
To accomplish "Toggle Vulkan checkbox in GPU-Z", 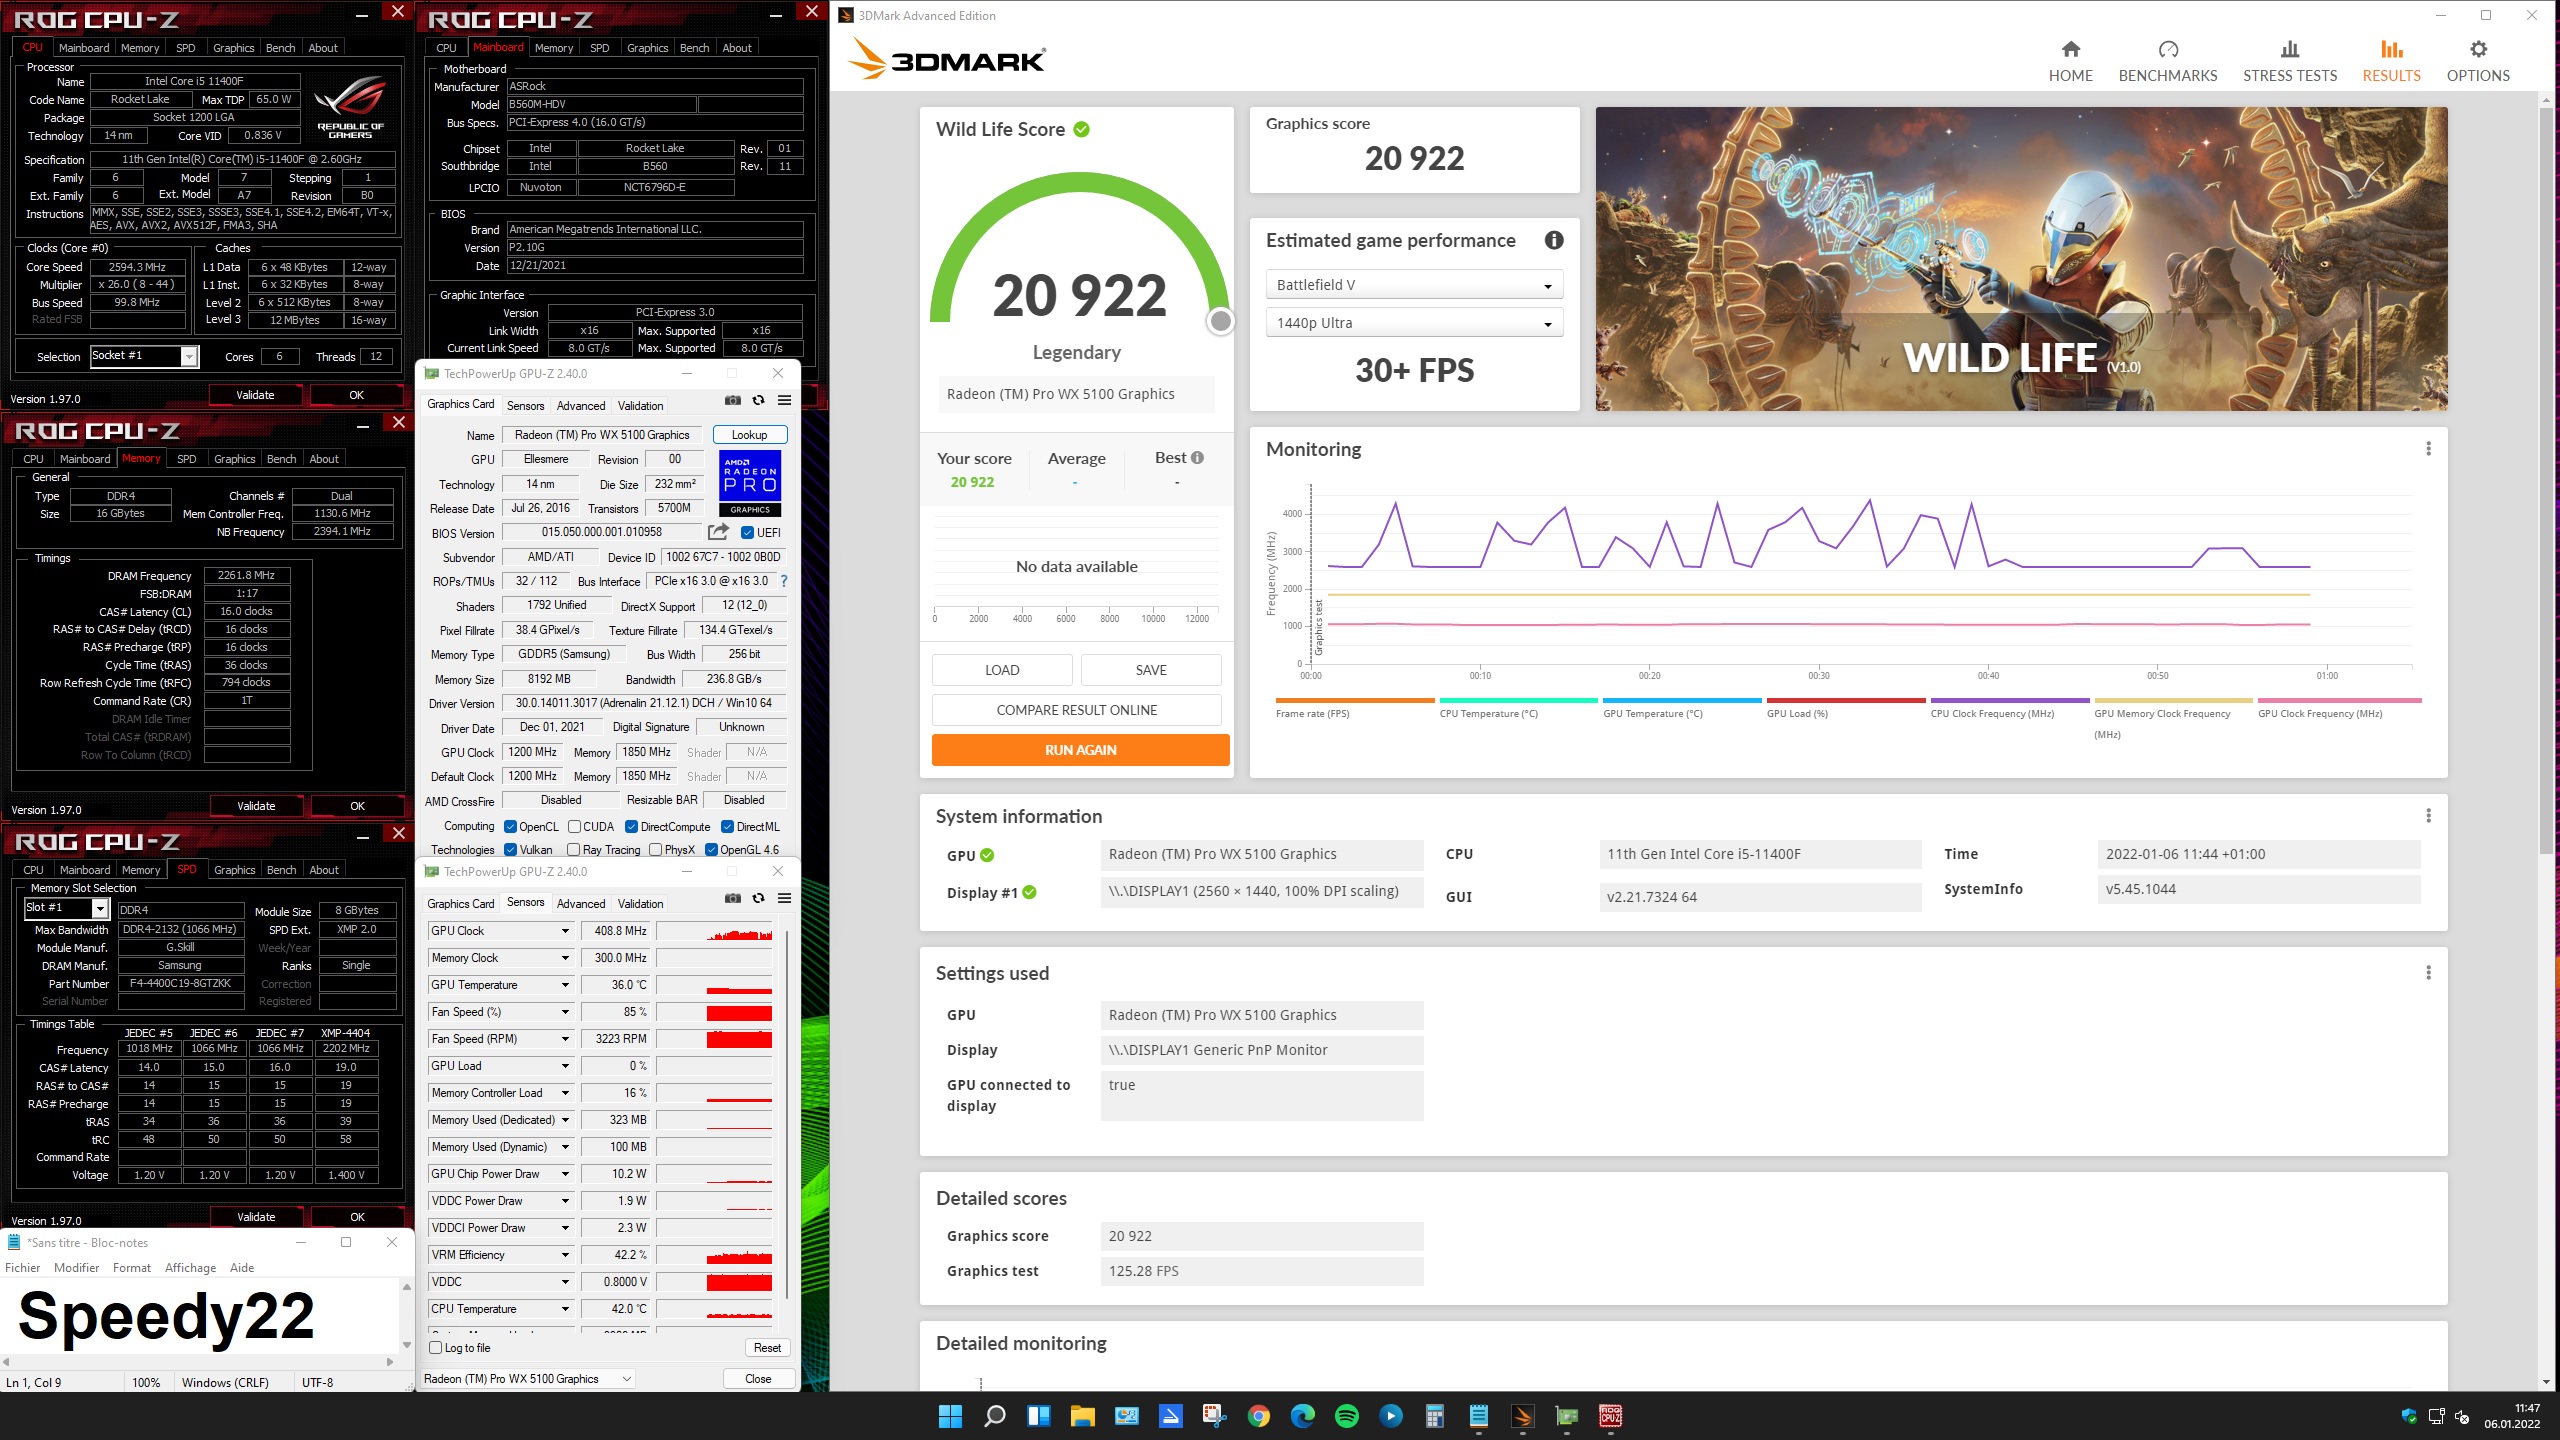I will pos(510,850).
